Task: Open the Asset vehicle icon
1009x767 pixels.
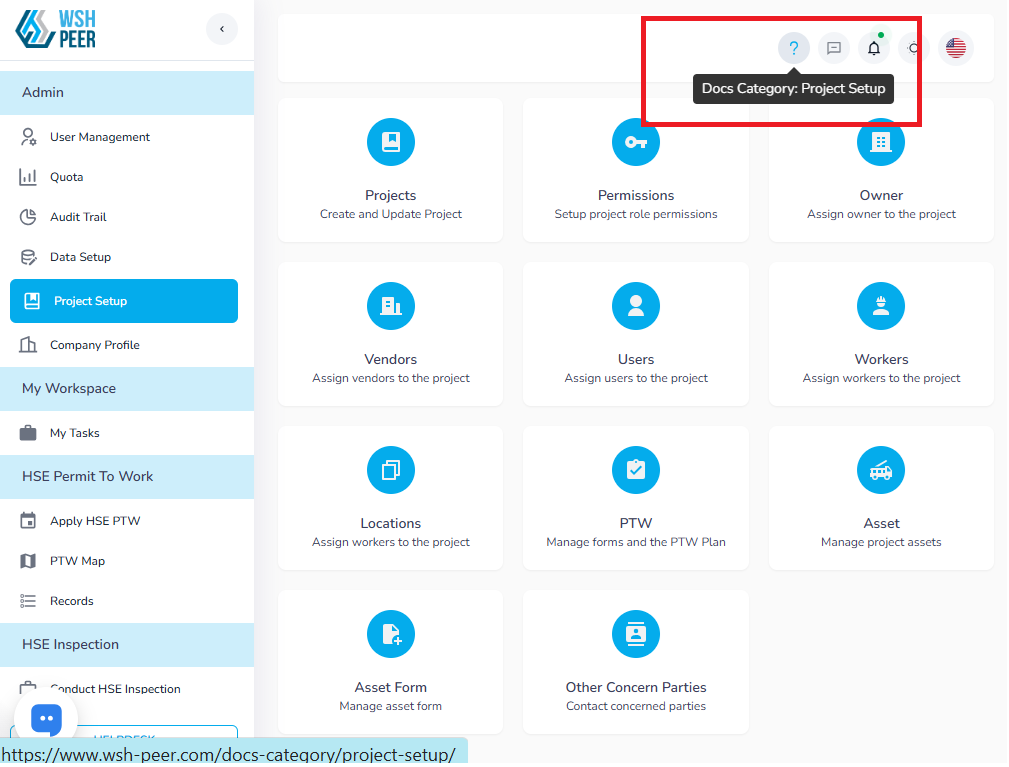Action: tap(881, 470)
